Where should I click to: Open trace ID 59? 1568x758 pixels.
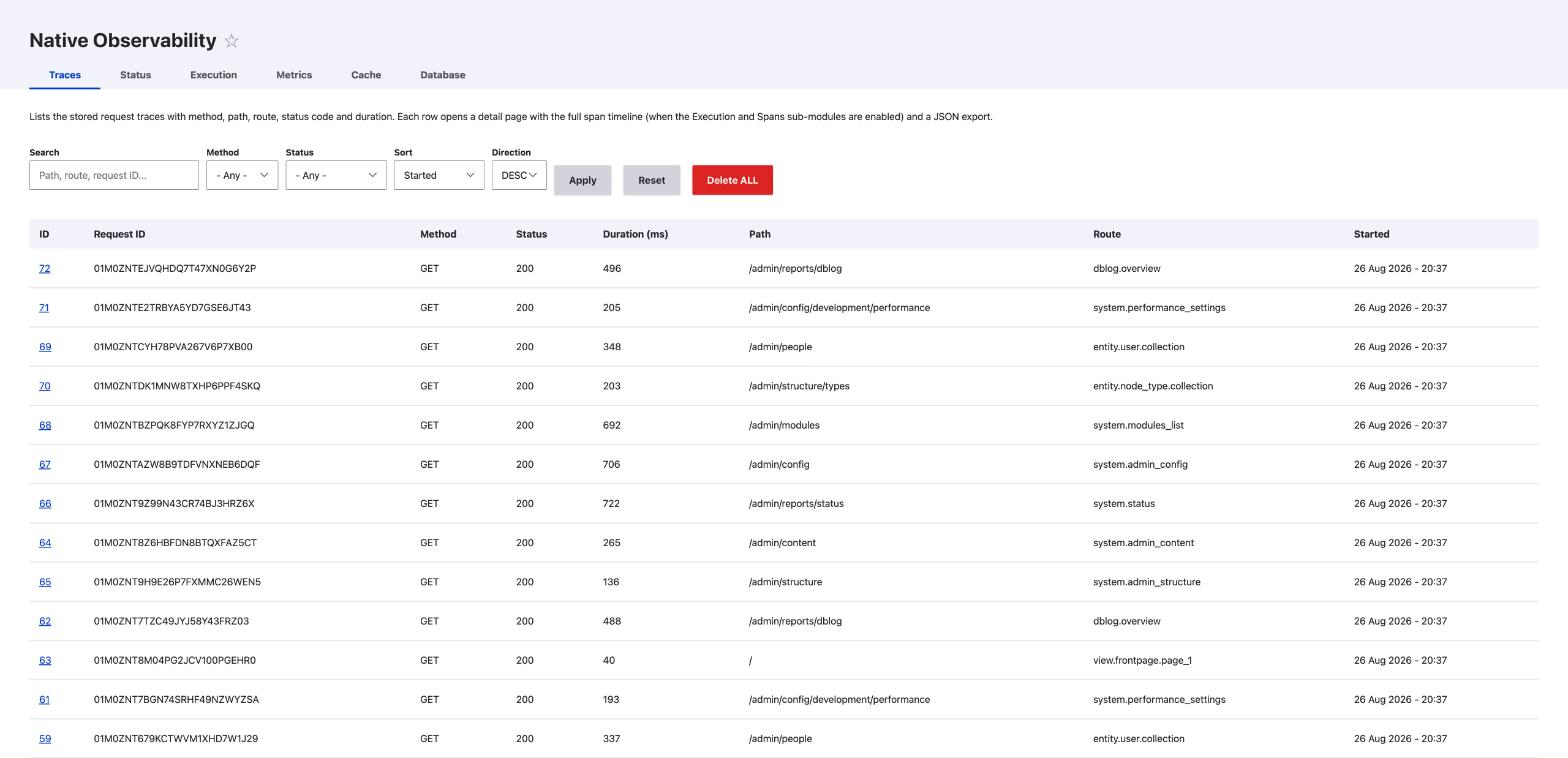(45, 739)
